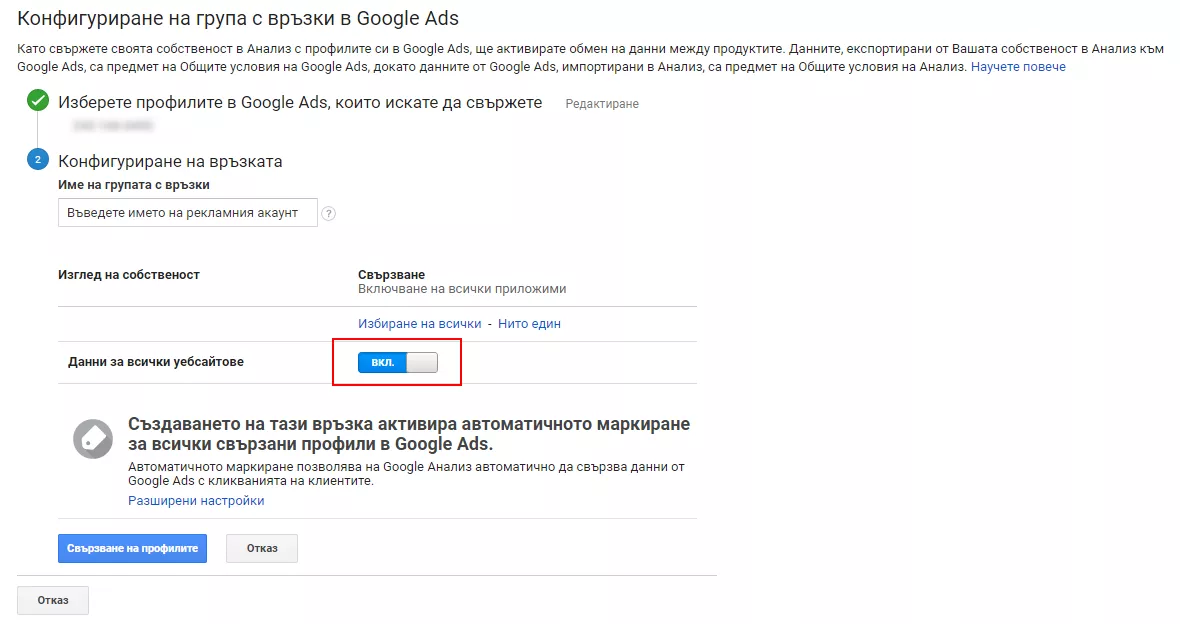Click the Конфигуриране на връзката step heading
The width and height of the screenshot is (1180, 624).
(170, 161)
